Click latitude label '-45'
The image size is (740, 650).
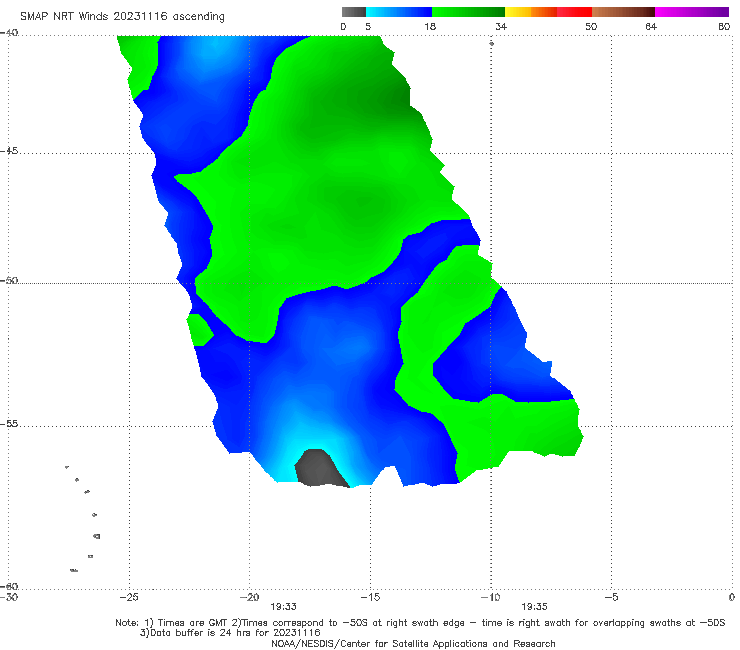pyautogui.click(x=9, y=151)
